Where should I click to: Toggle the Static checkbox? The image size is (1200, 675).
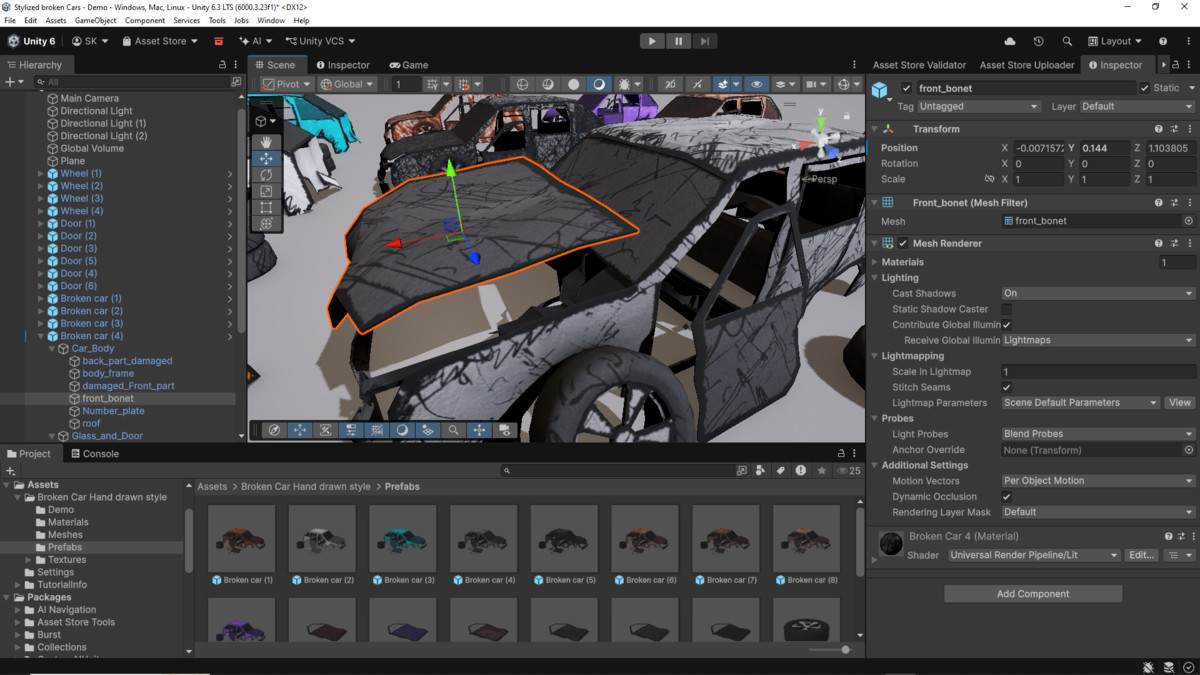pyautogui.click(x=1145, y=88)
